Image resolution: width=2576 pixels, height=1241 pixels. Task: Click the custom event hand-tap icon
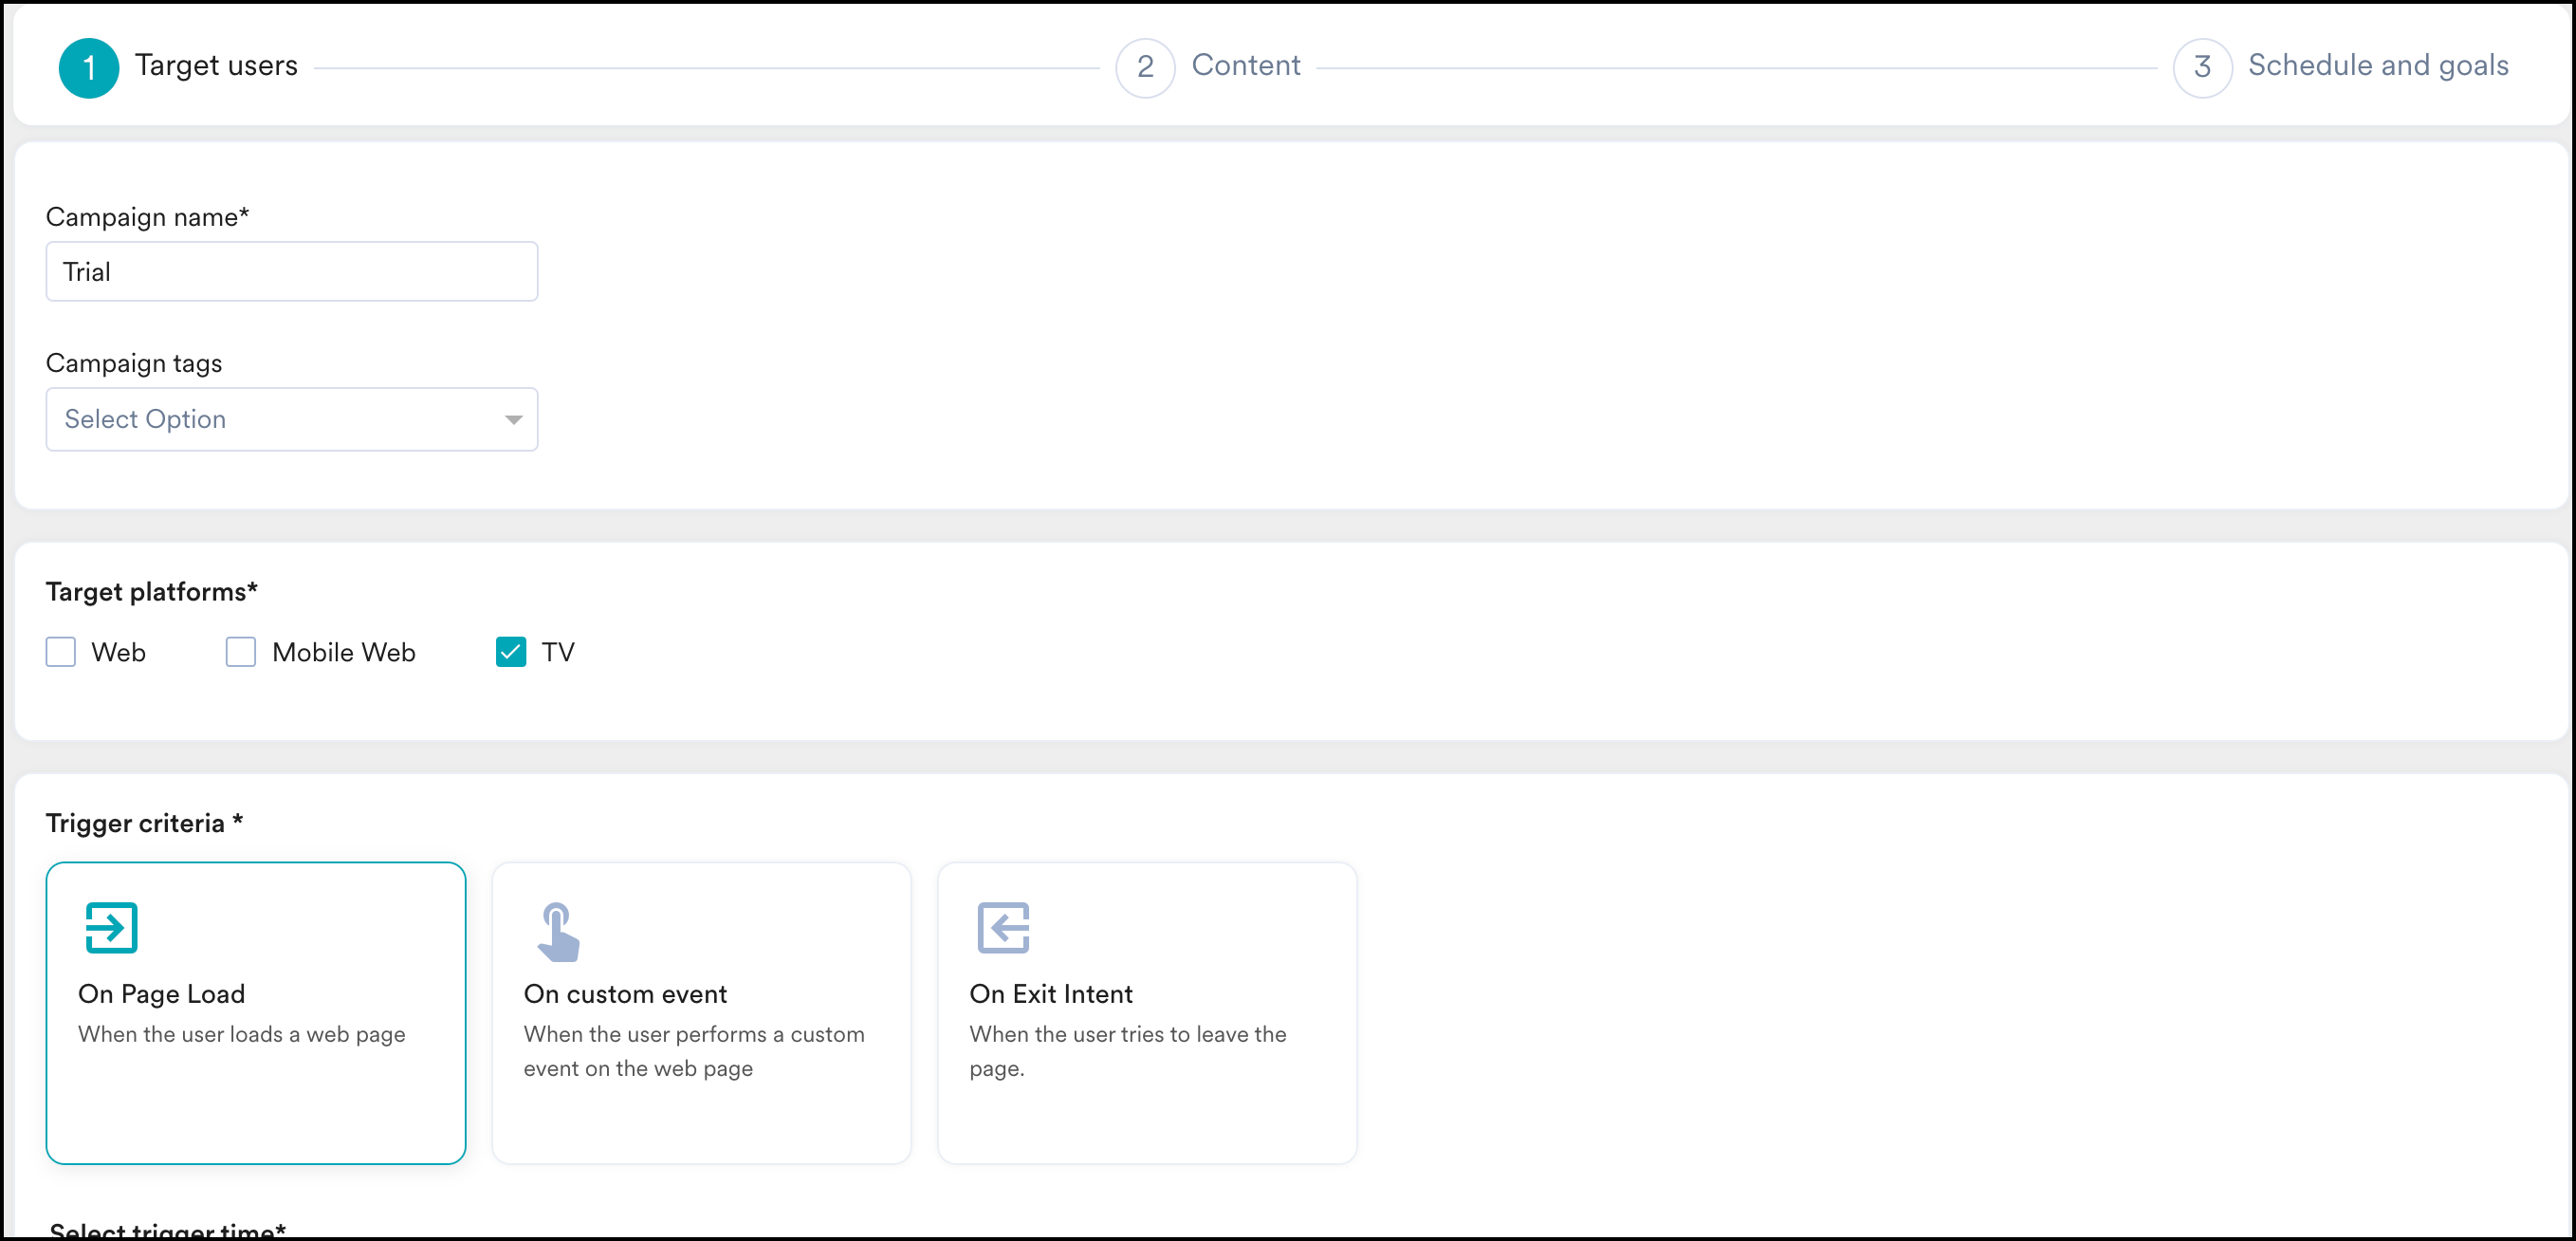tap(558, 931)
